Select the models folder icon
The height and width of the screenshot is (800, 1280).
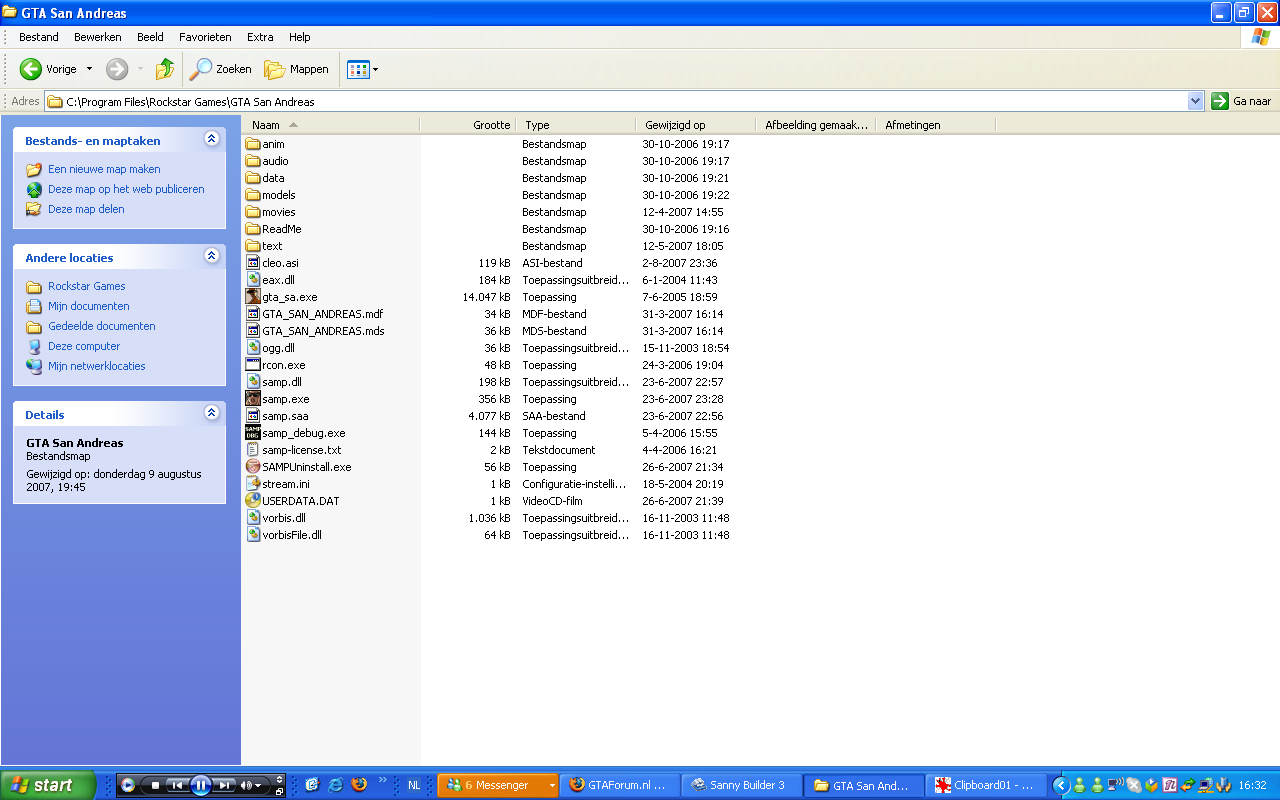click(x=253, y=195)
